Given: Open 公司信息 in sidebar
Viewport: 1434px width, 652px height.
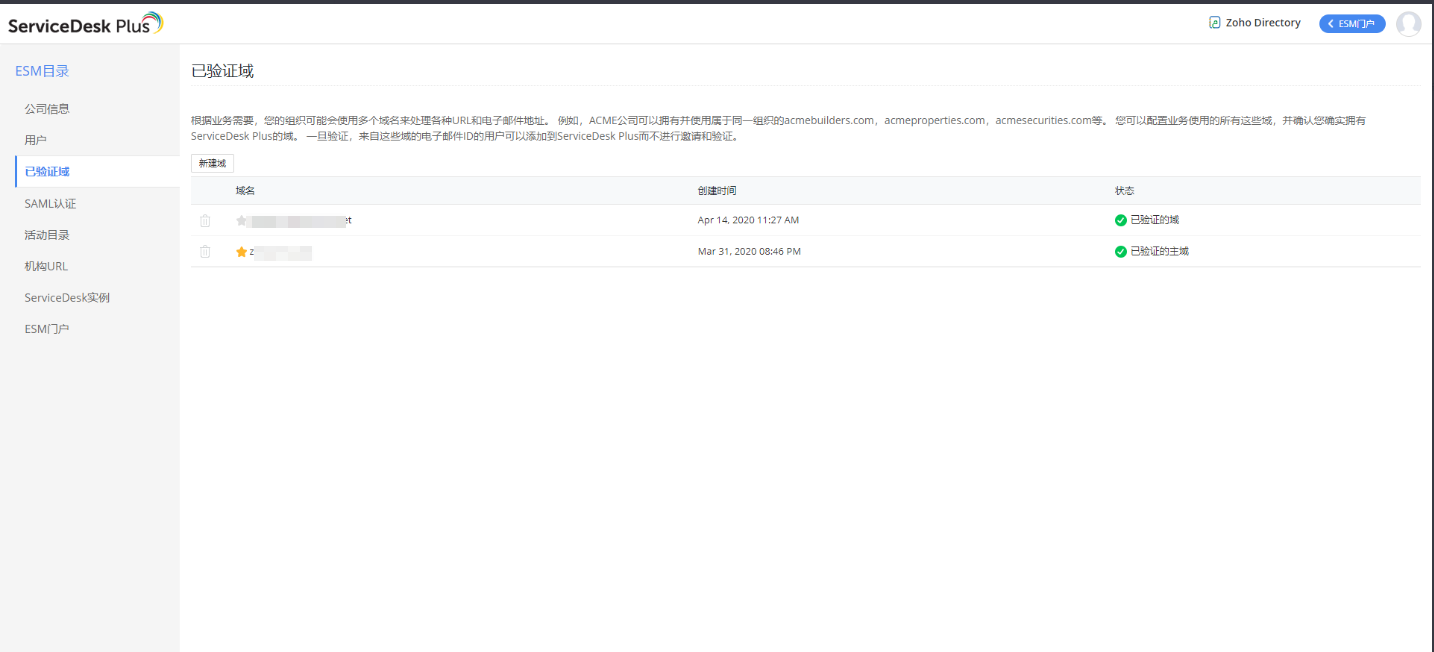Looking at the screenshot, I should [47, 108].
